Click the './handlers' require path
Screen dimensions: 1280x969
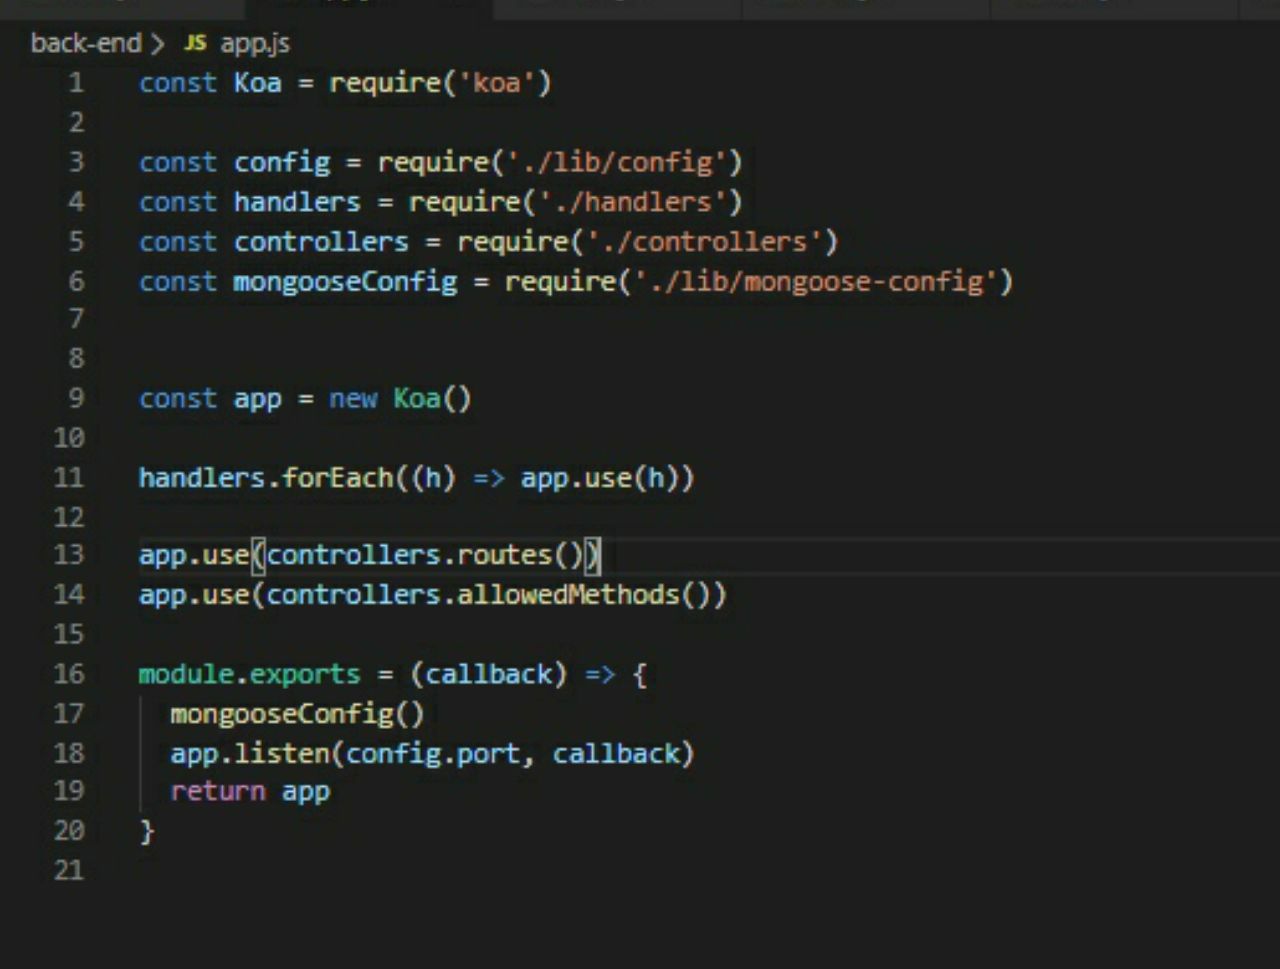point(633,202)
